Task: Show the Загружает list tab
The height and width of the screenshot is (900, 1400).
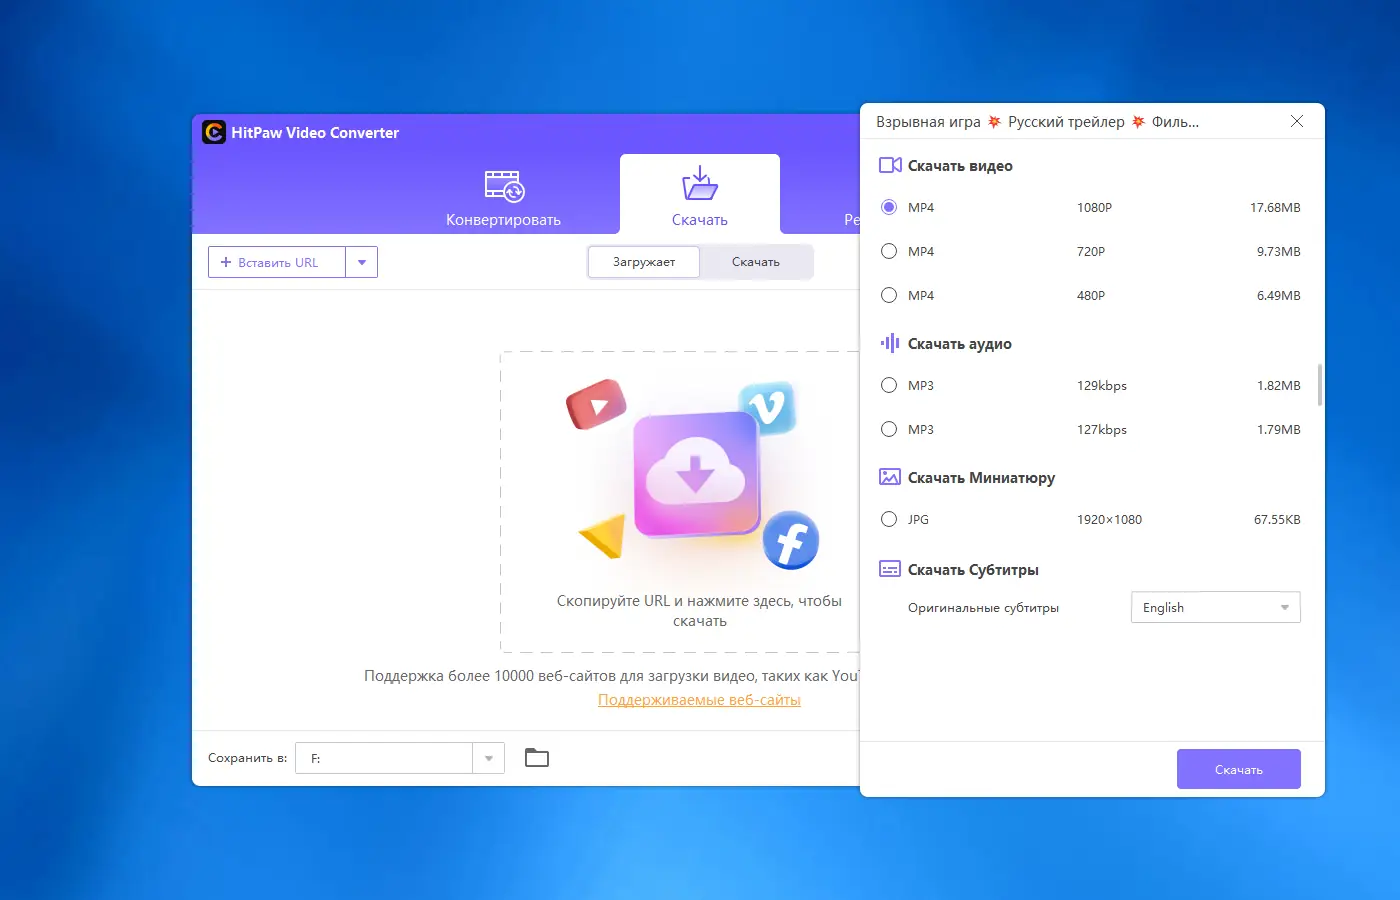Action: coord(644,262)
